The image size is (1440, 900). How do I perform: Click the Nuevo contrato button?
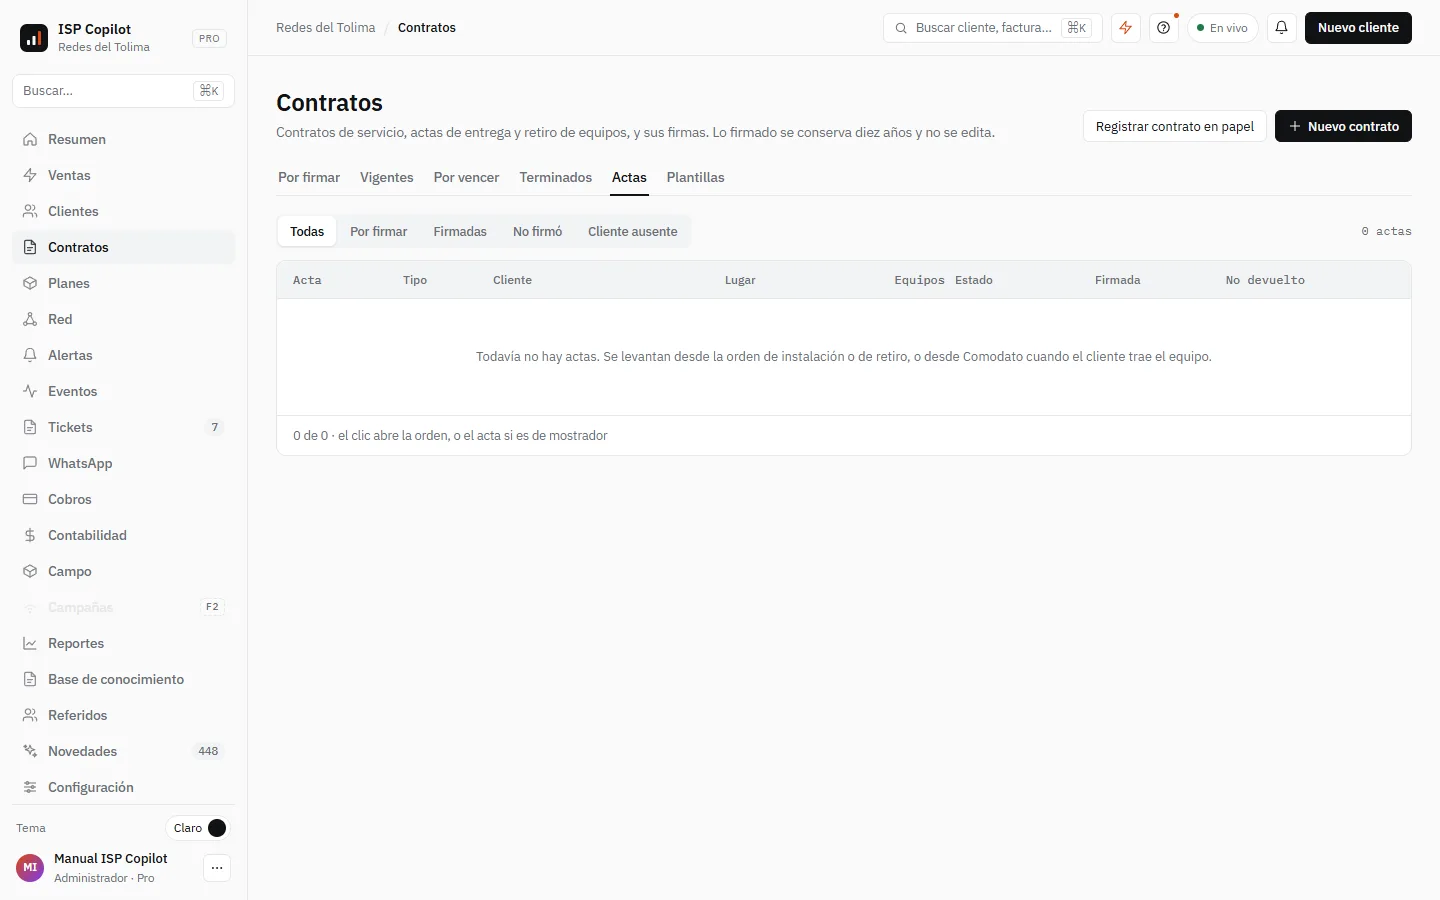click(1343, 126)
